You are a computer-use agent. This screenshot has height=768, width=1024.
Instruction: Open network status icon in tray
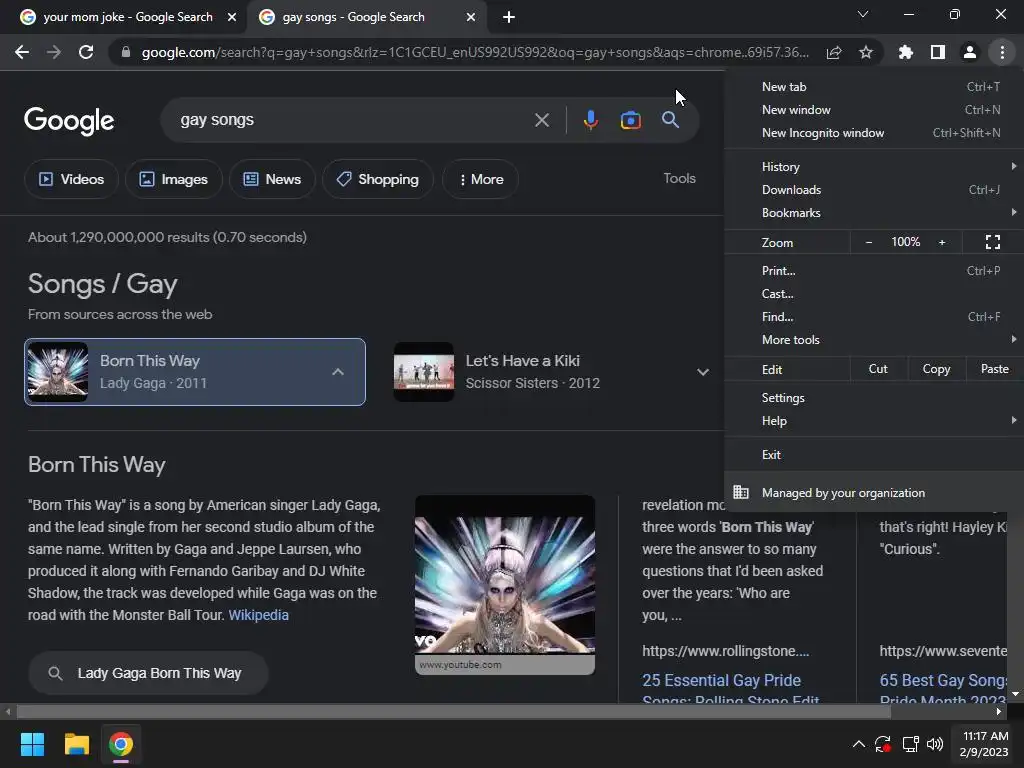[x=910, y=744]
